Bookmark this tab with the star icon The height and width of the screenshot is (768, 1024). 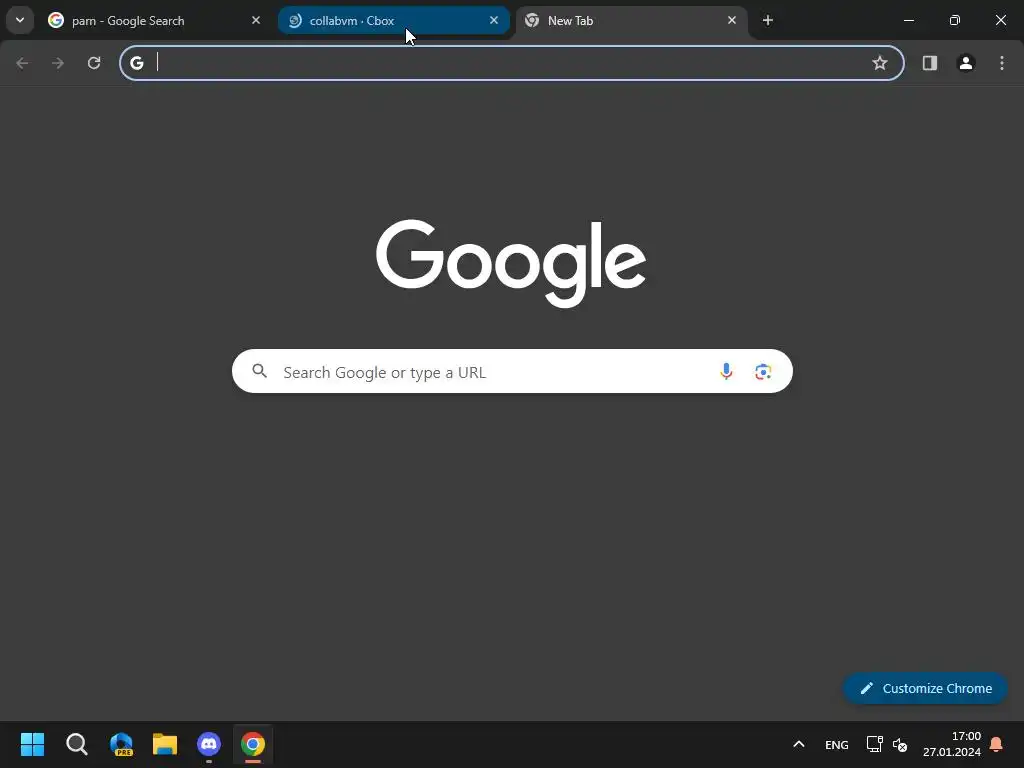click(880, 63)
